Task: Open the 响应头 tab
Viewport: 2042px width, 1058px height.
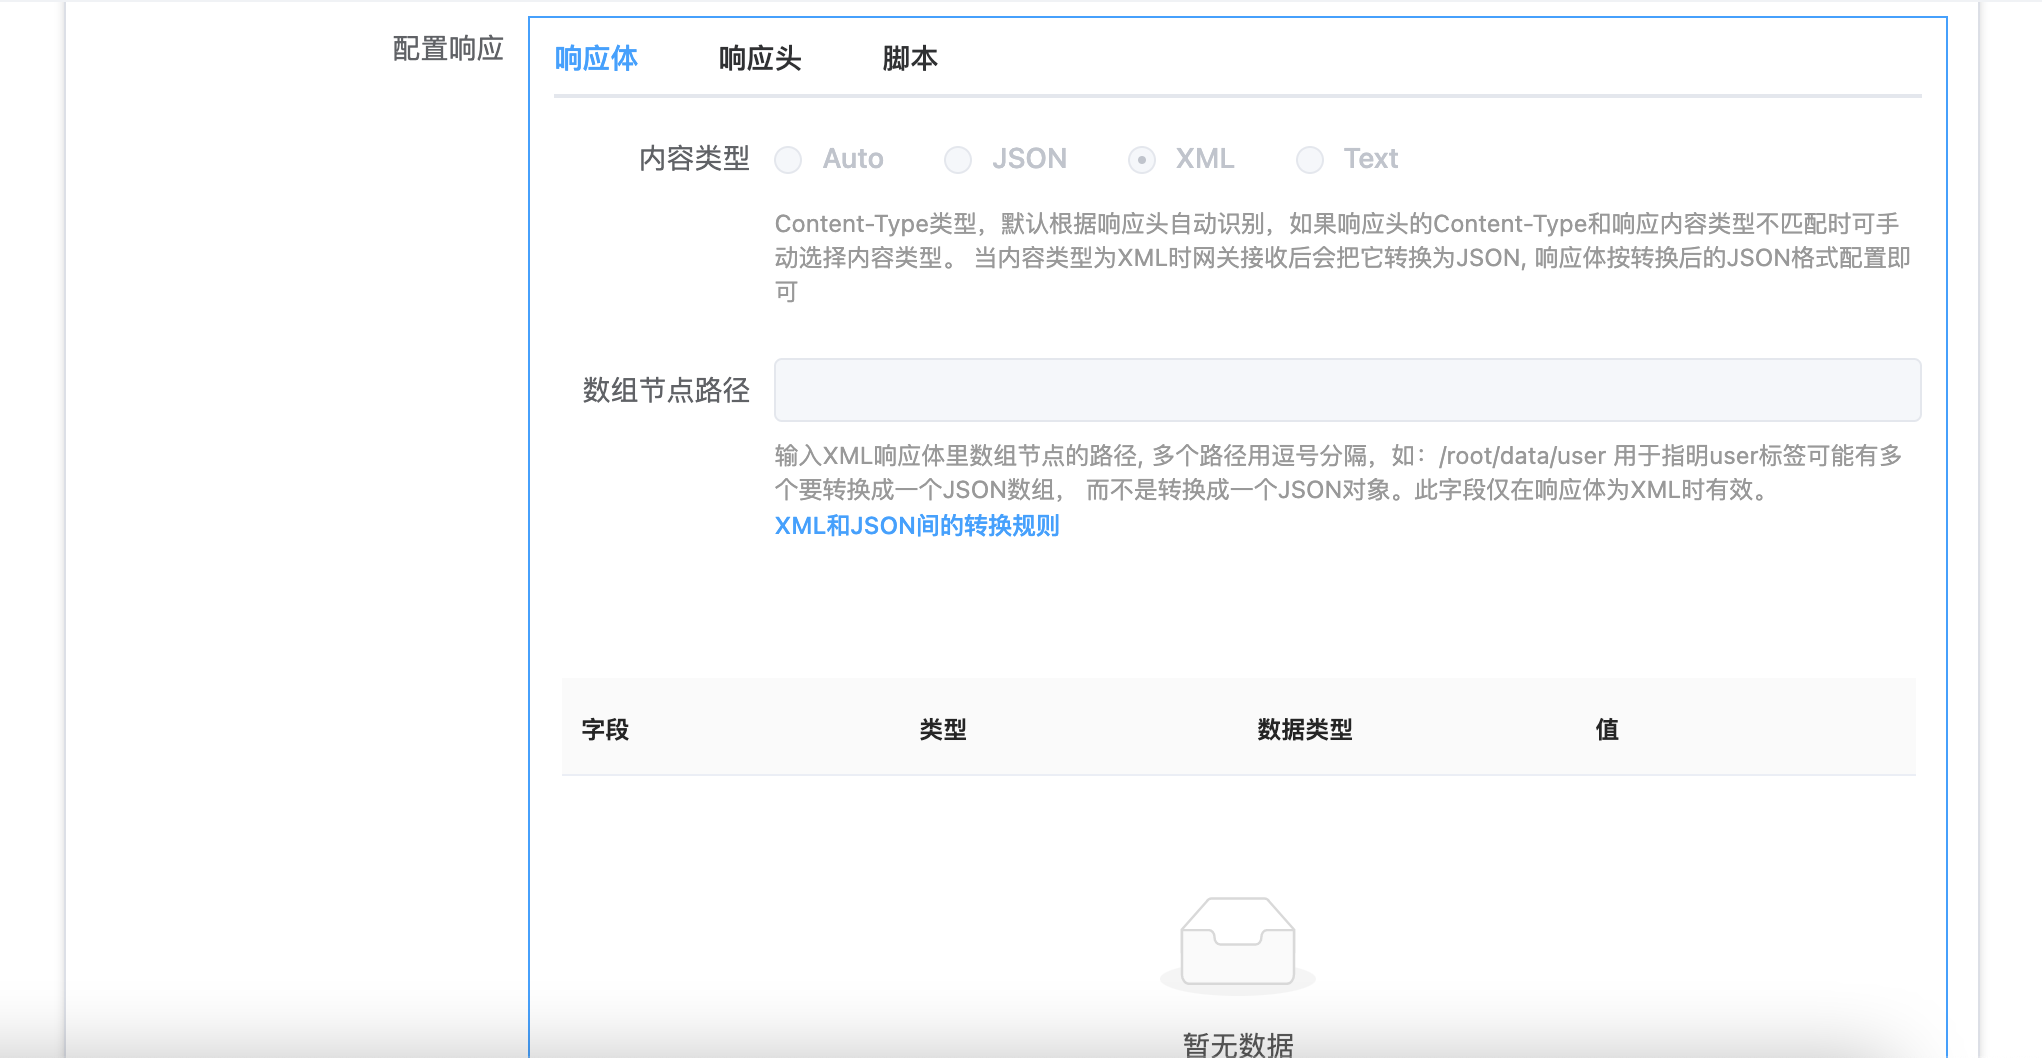Action: [x=760, y=59]
